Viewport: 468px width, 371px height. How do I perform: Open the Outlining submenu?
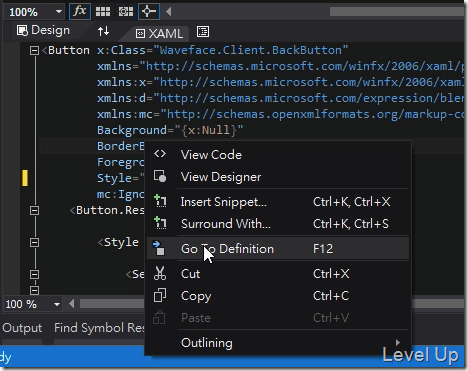[x=278, y=343]
